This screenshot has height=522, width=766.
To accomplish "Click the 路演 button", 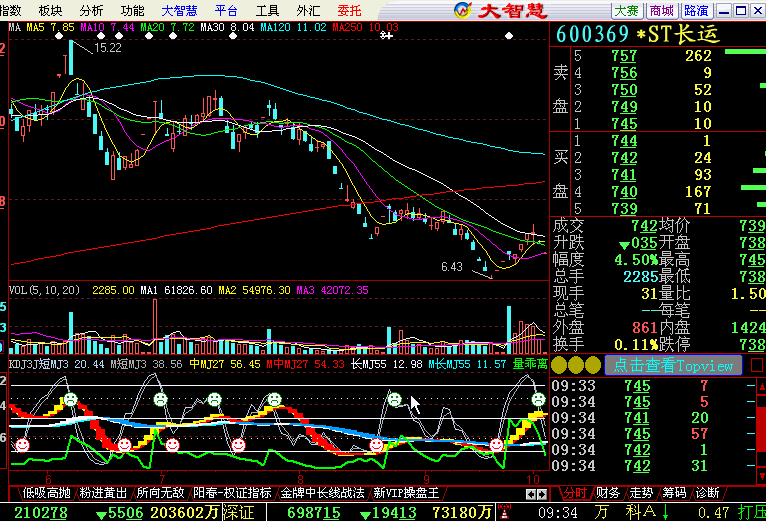I will tap(696, 10).
